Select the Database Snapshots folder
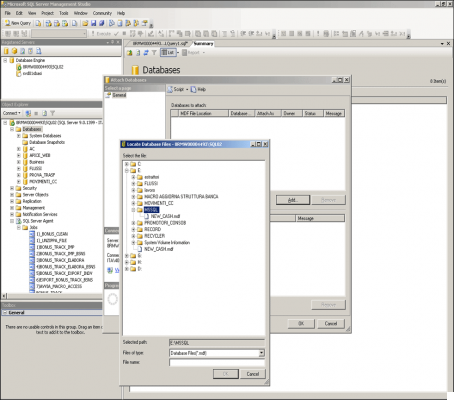 tap(47, 142)
